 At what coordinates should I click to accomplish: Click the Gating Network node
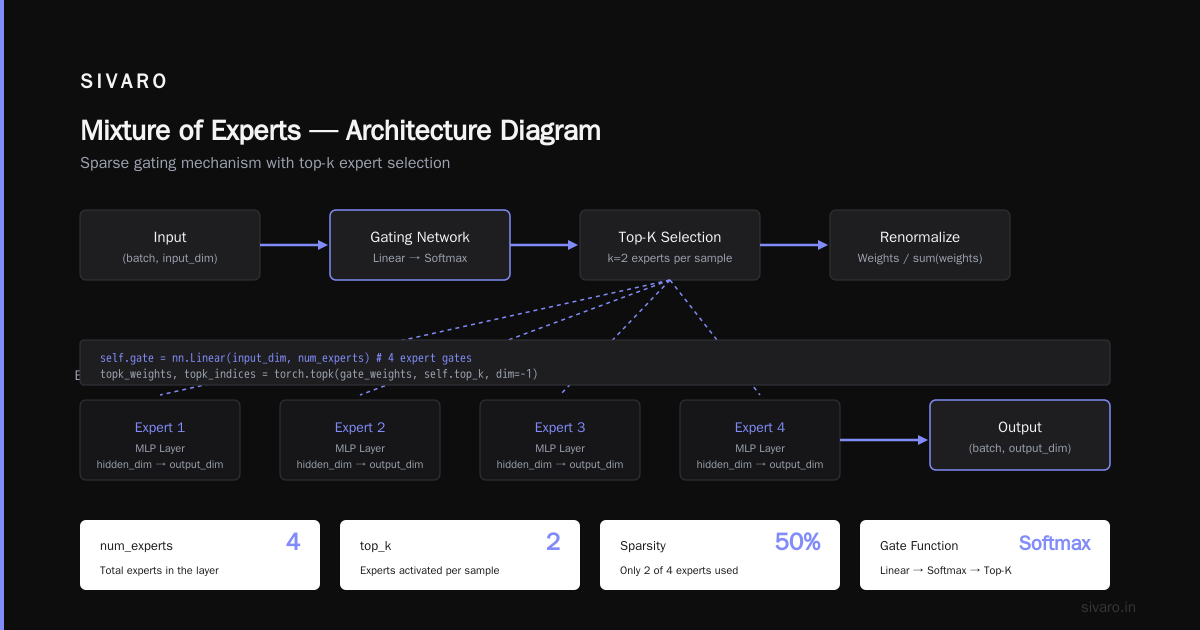(420, 245)
